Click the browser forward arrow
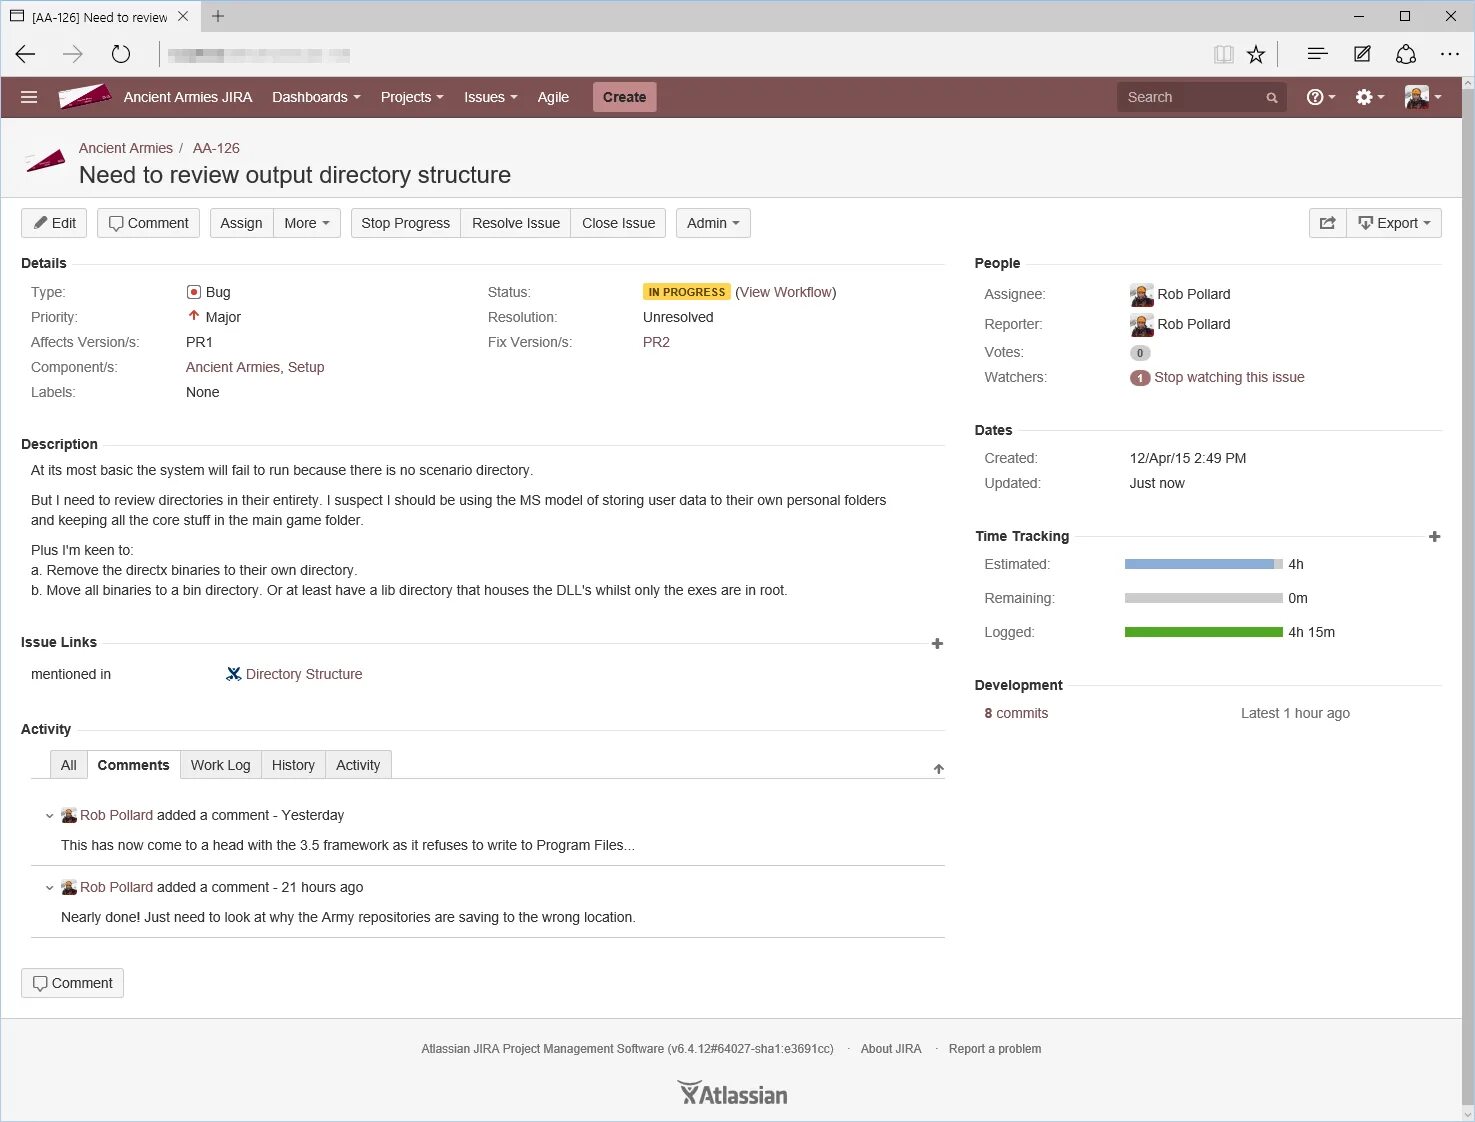This screenshot has height=1122, width=1475. tap(73, 54)
